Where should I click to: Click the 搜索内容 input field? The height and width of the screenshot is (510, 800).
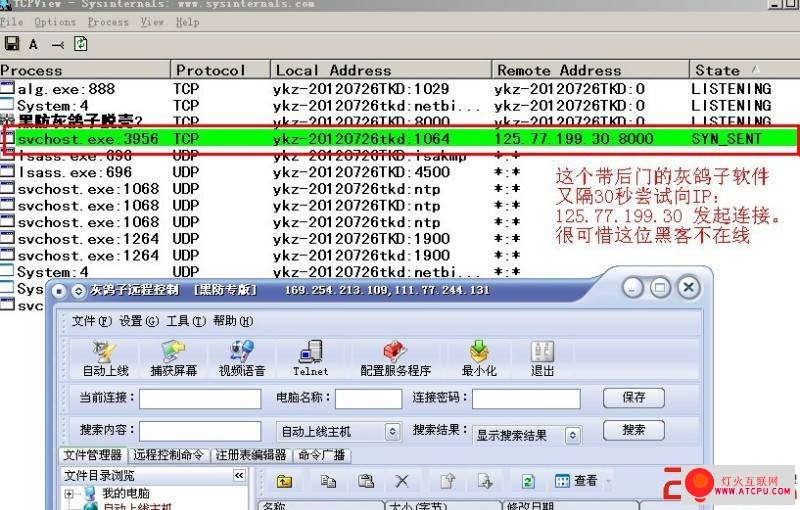(x=200, y=431)
